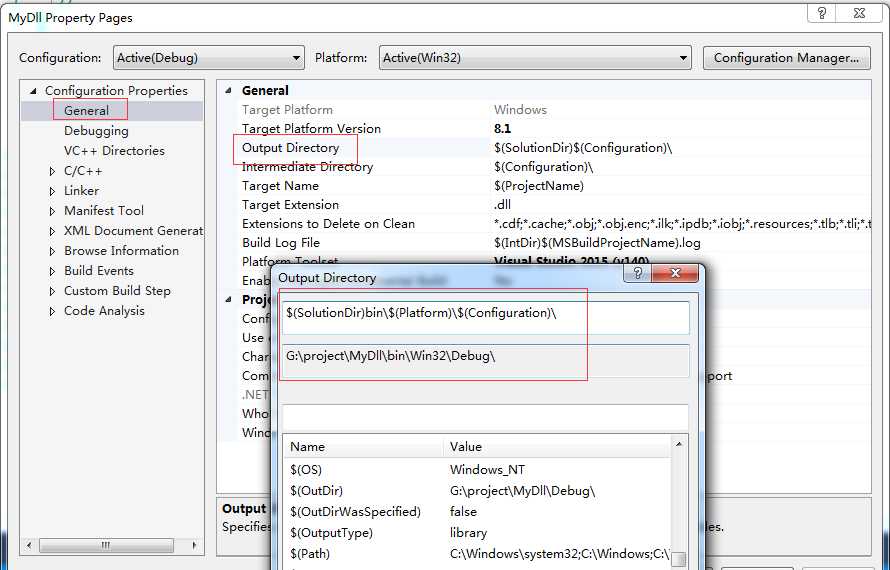Click the tree horizontal scrollbar right arrow
Screen dimensions: 890x570
coord(194,546)
